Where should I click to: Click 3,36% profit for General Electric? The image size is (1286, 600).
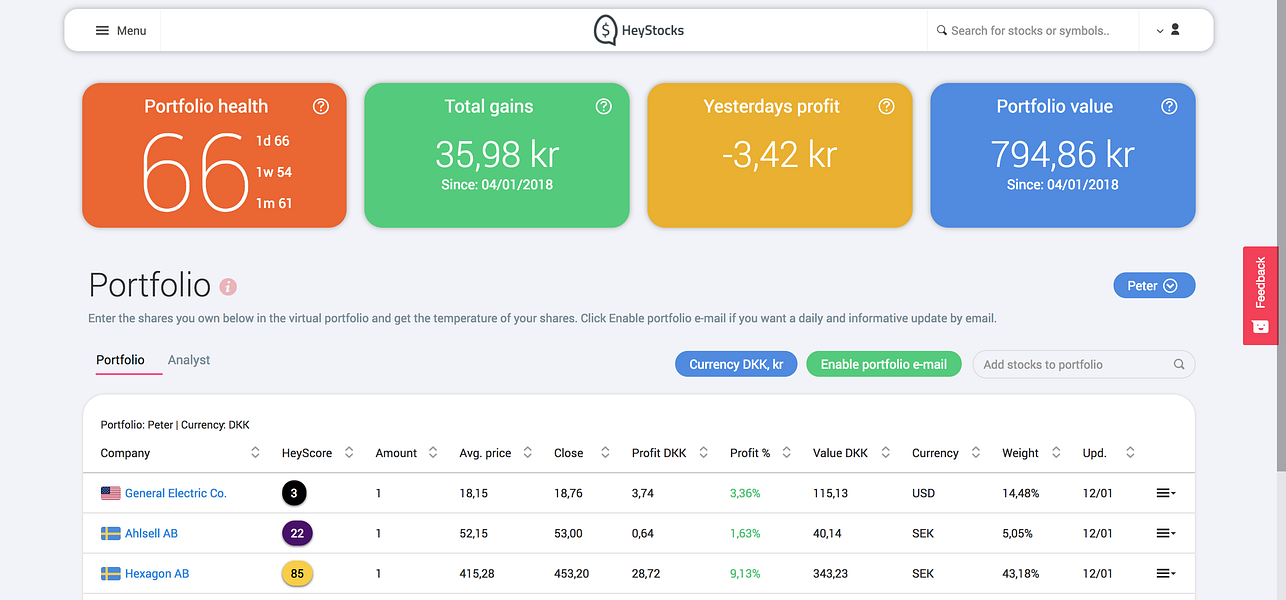pyautogui.click(x=746, y=493)
